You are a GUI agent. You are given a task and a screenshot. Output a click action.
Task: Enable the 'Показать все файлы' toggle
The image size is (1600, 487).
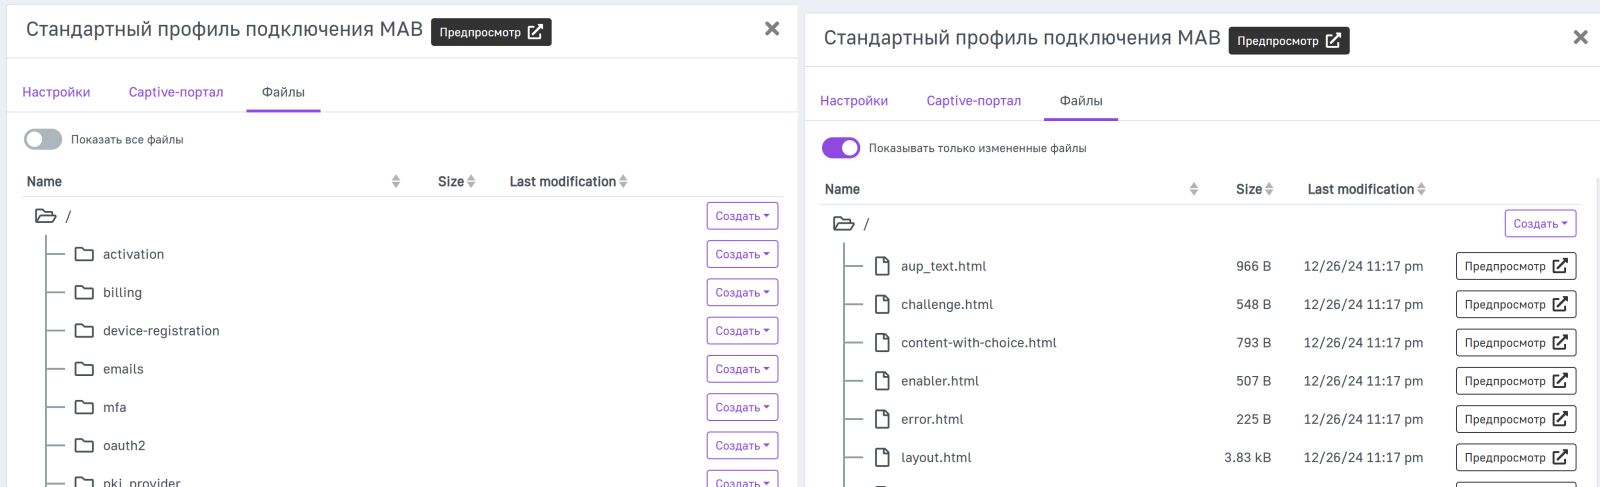[x=43, y=140]
